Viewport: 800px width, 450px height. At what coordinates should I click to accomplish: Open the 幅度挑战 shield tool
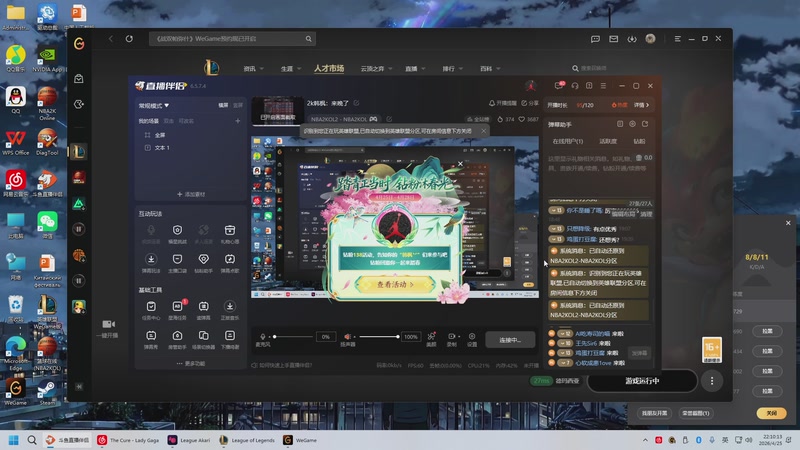coord(177,234)
